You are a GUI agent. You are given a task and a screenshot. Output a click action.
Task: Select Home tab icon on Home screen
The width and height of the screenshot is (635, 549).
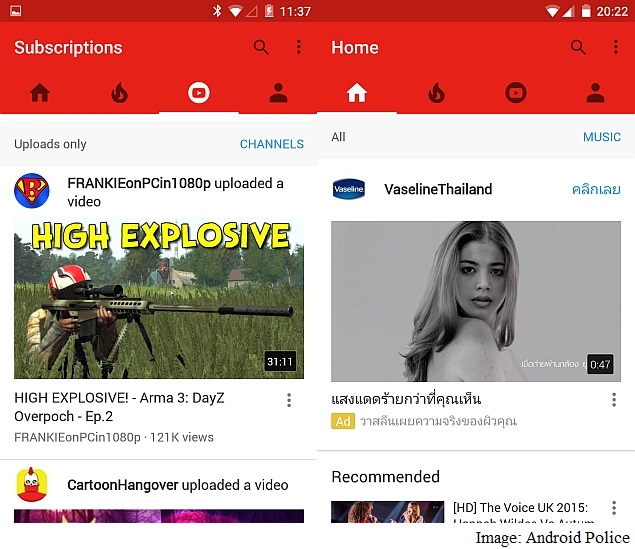[x=357, y=93]
